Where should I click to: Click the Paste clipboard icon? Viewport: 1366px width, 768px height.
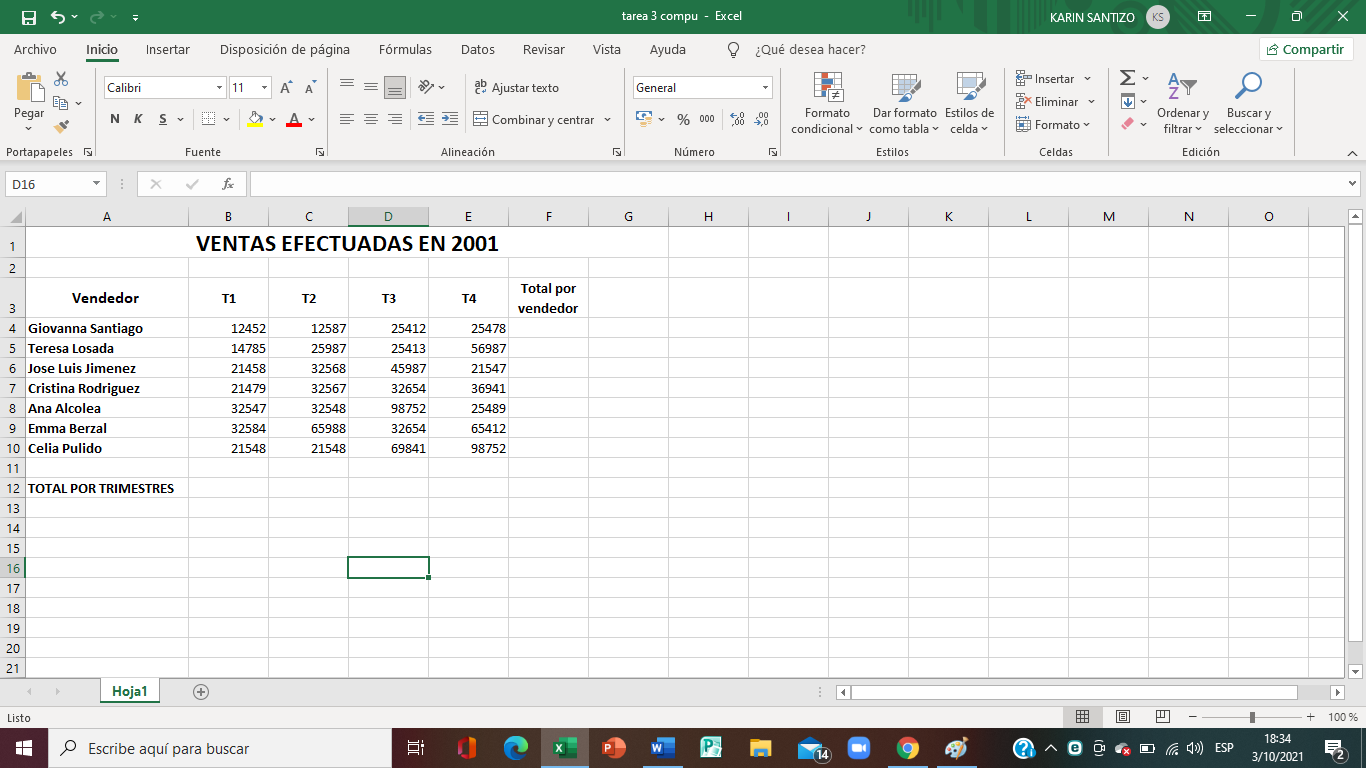pyautogui.click(x=29, y=88)
